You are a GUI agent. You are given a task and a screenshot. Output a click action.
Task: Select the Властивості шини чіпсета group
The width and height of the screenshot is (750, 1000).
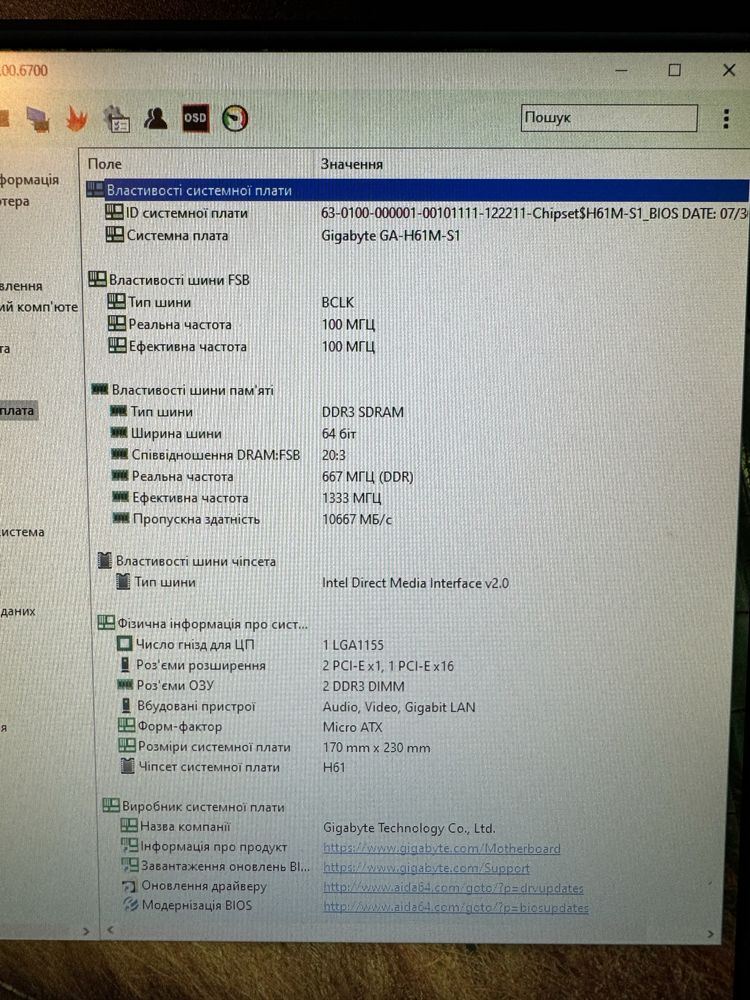(x=187, y=561)
